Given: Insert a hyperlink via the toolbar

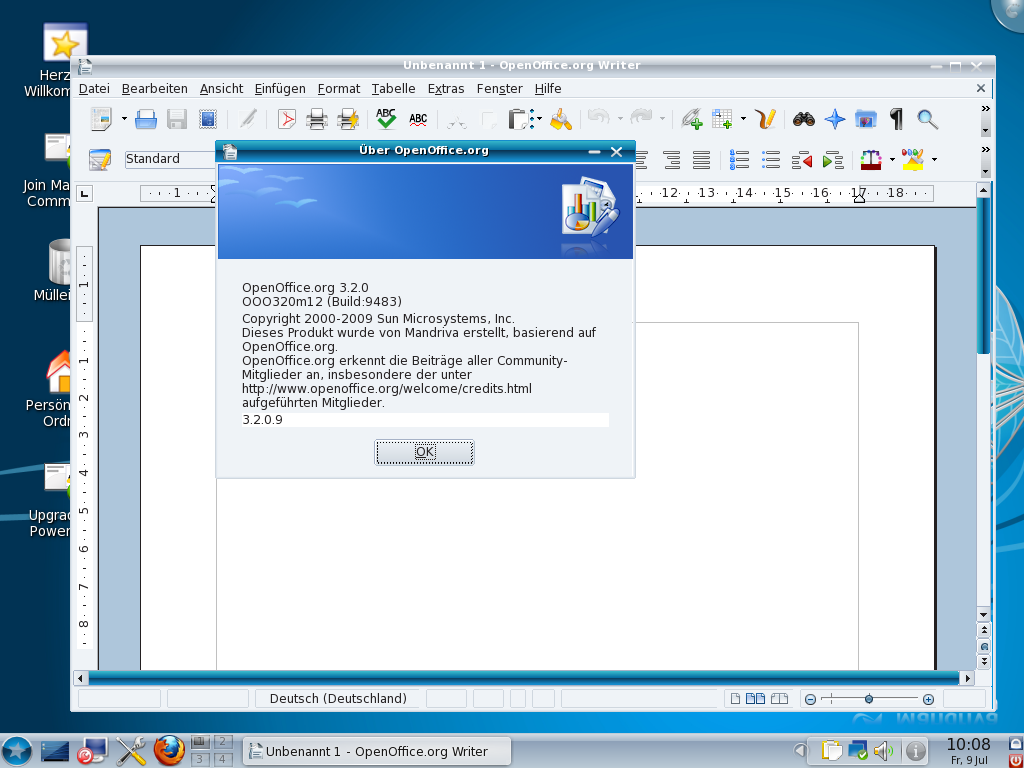Looking at the screenshot, I should [x=690, y=119].
